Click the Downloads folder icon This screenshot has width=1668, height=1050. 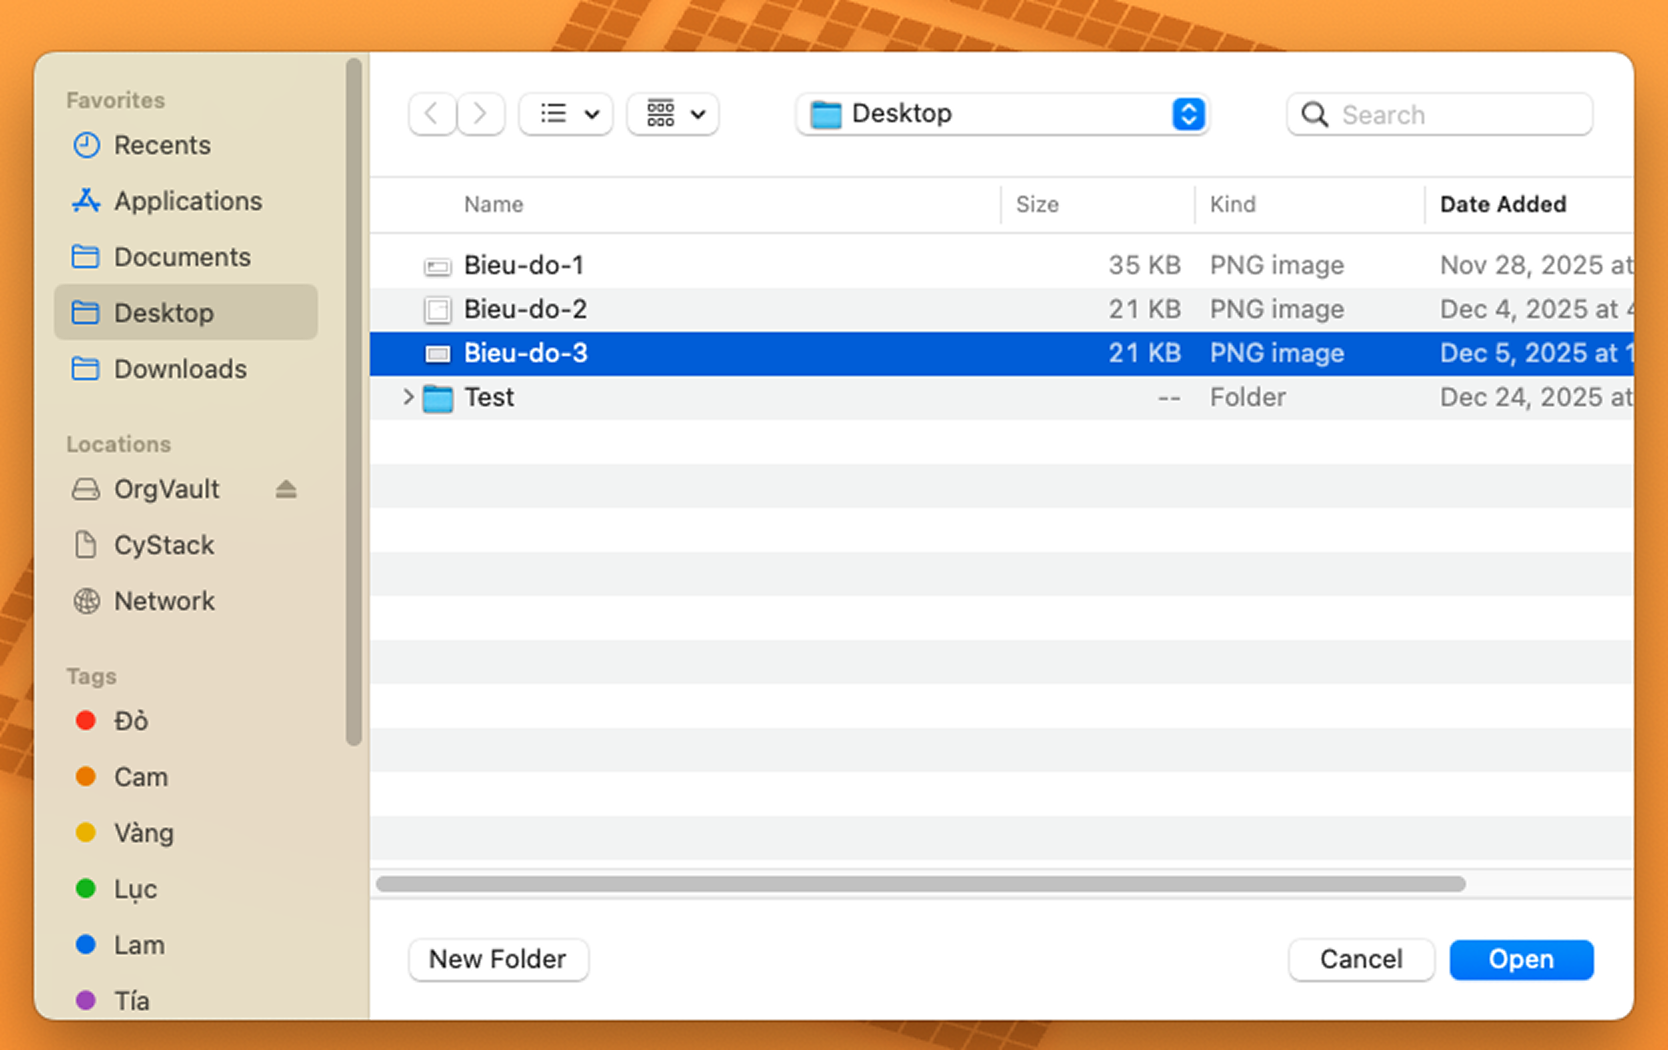click(x=86, y=369)
